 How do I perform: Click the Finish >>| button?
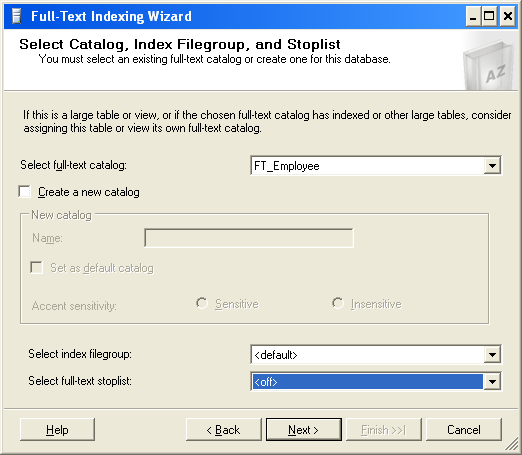[x=384, y=430]
